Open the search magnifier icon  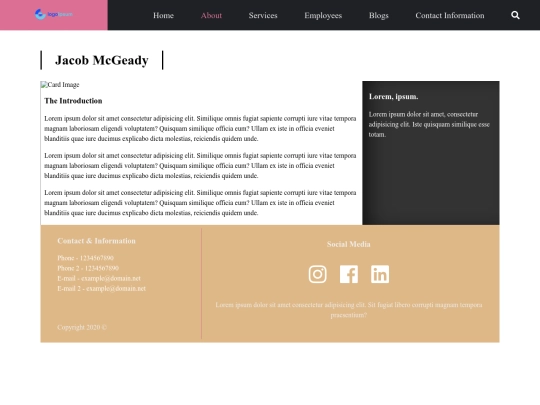[x=515, y=15]
